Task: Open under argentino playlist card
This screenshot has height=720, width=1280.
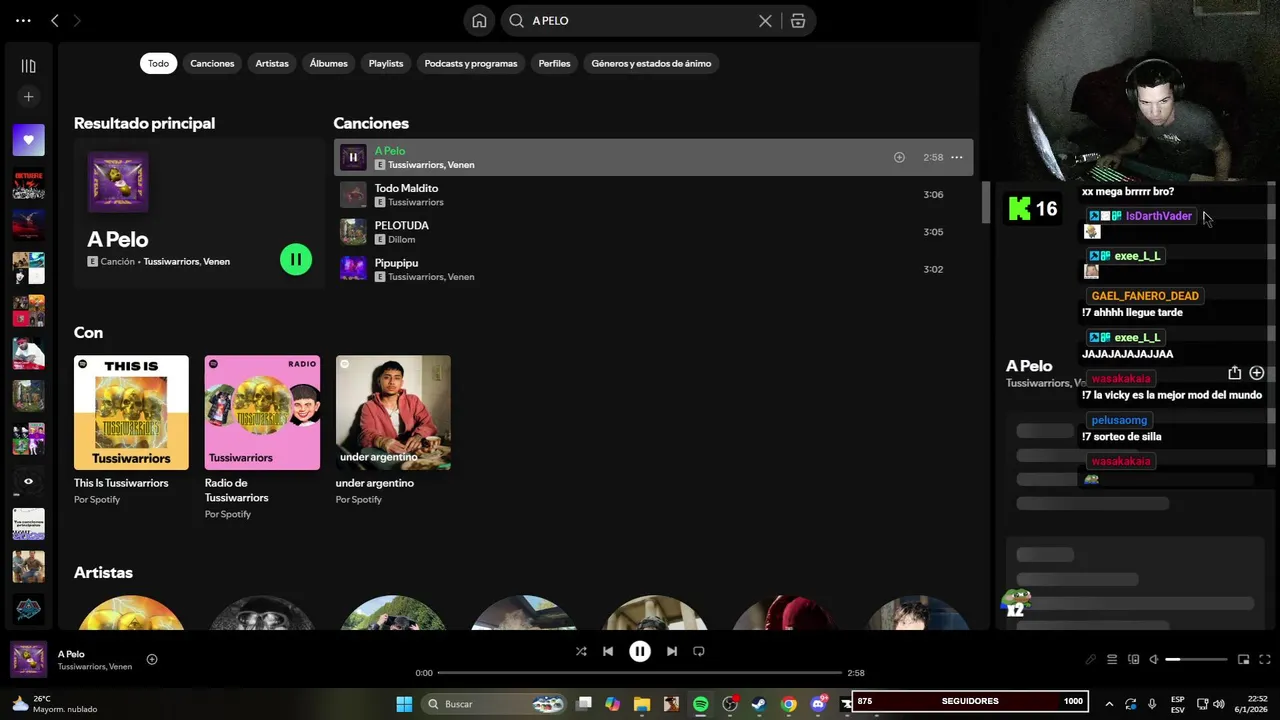Action: [393, 430]
